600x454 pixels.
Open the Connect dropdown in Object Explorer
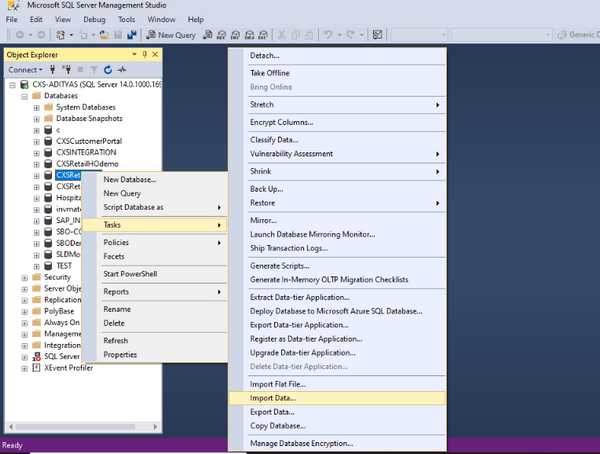tap(25, 70)
